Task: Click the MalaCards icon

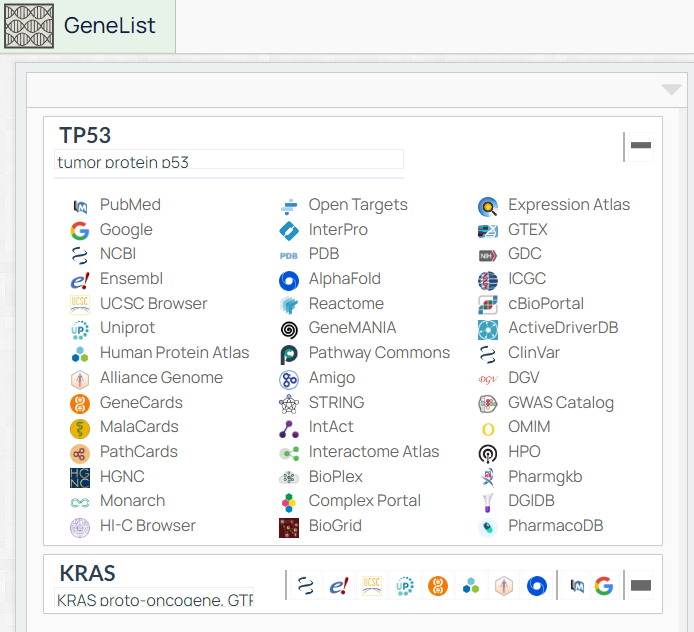Action: coord(80,428)
